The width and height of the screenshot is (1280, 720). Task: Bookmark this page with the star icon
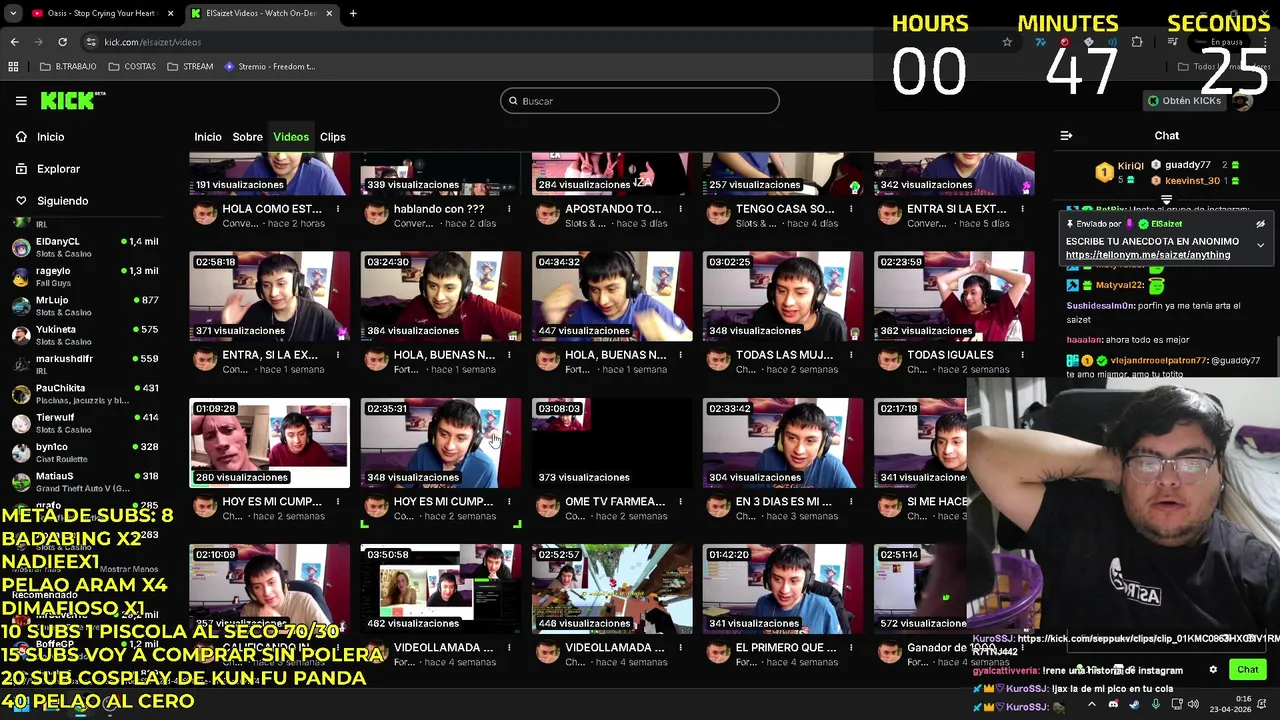click(x=1007, y=42)
